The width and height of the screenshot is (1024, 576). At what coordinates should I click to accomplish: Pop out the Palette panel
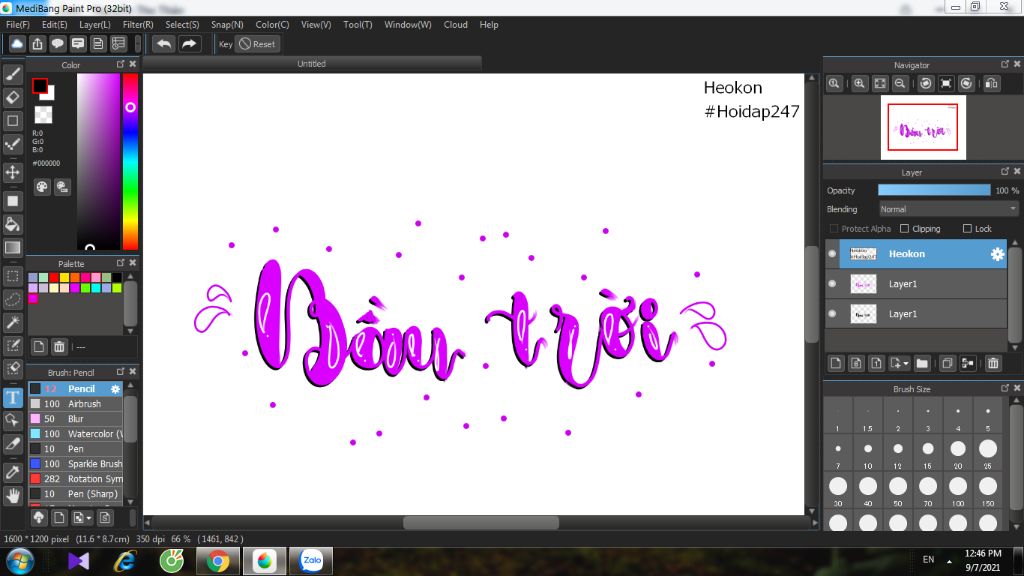pos(120,263)
